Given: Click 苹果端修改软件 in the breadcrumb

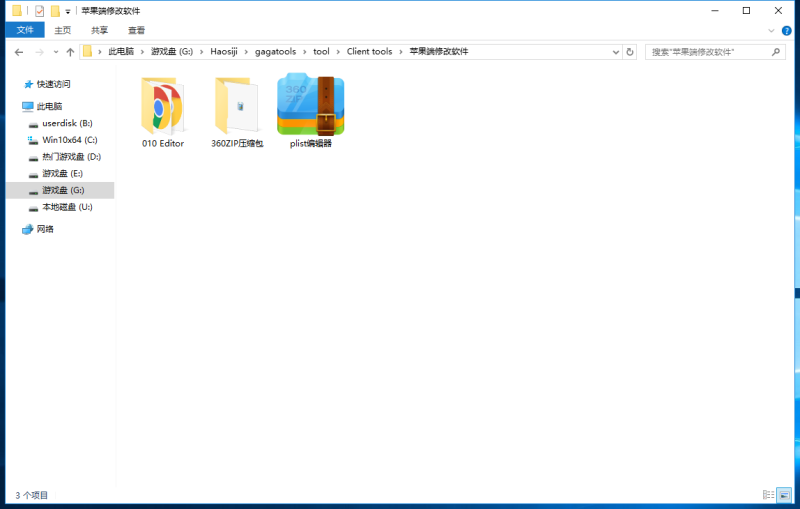Looking at the screenshot, I should (439, 52).
